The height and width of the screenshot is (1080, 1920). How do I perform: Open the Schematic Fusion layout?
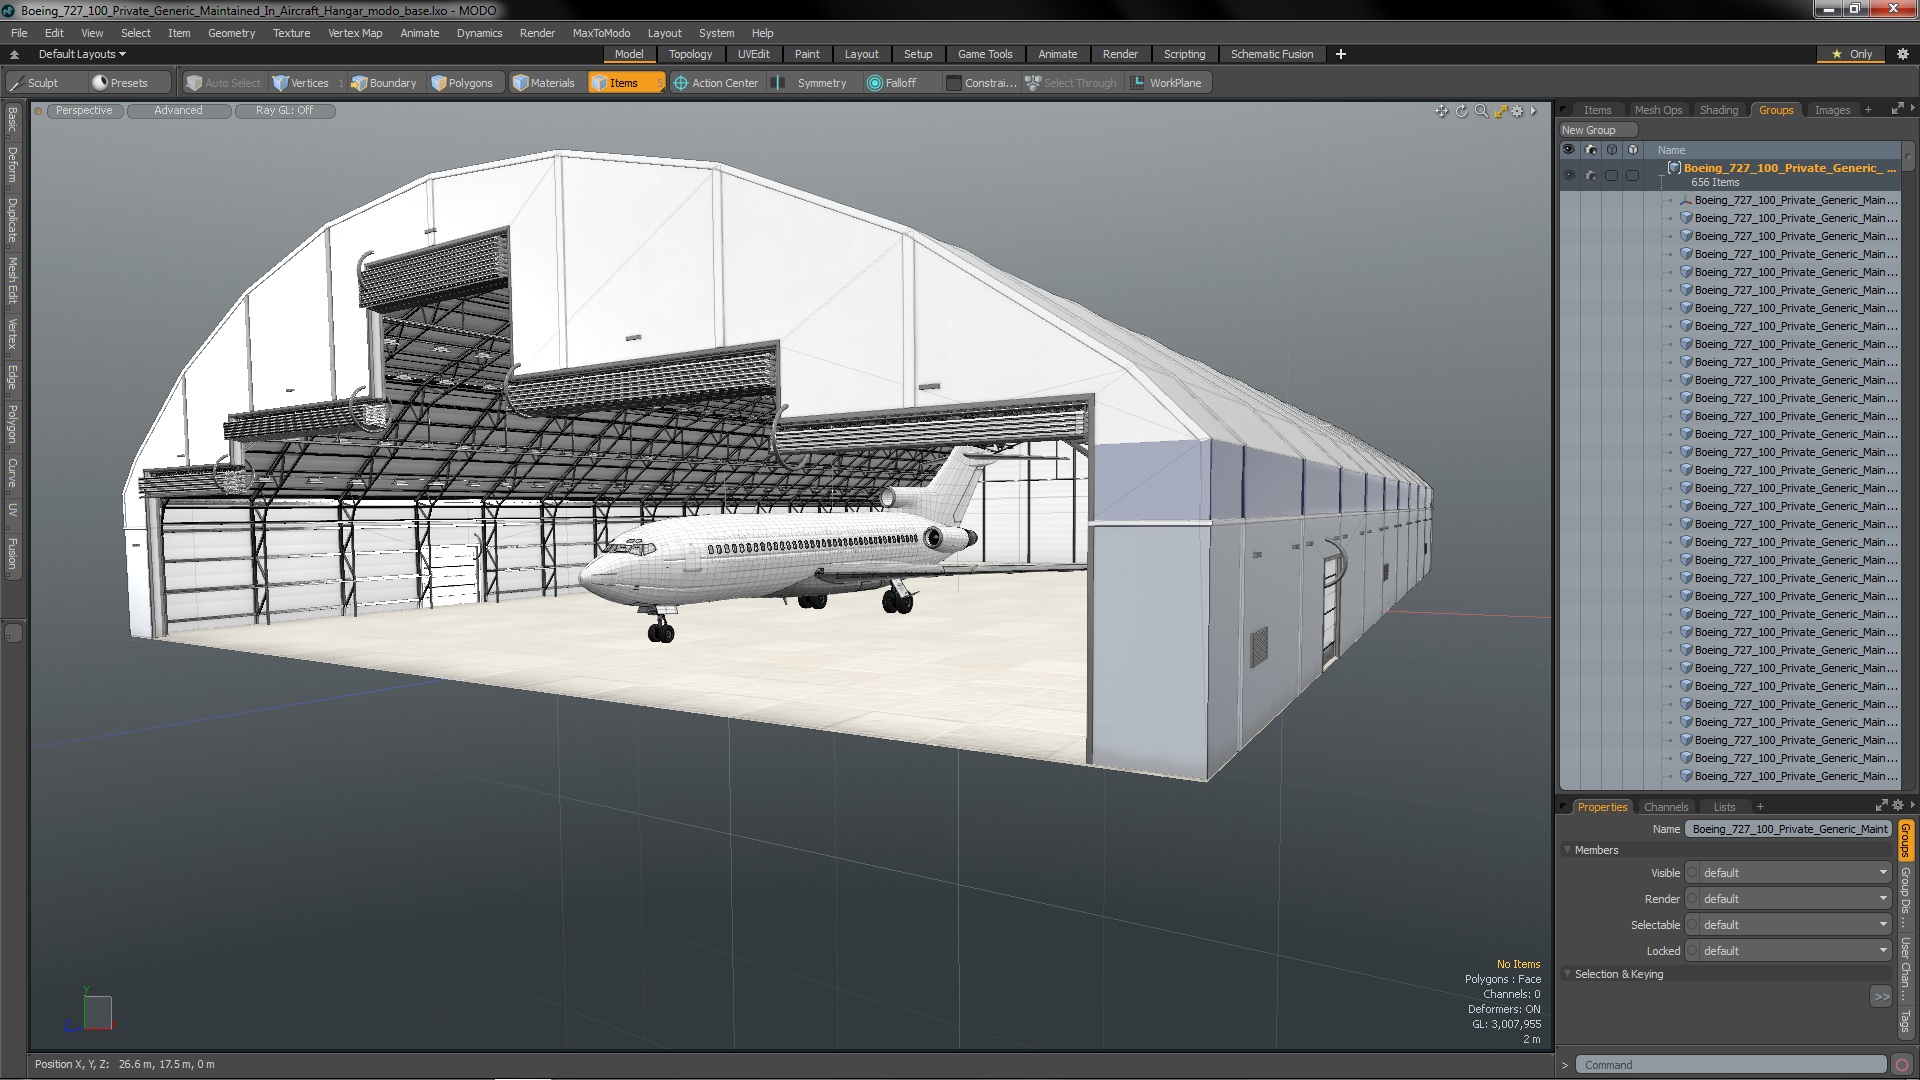click(x=1271, y=54)
